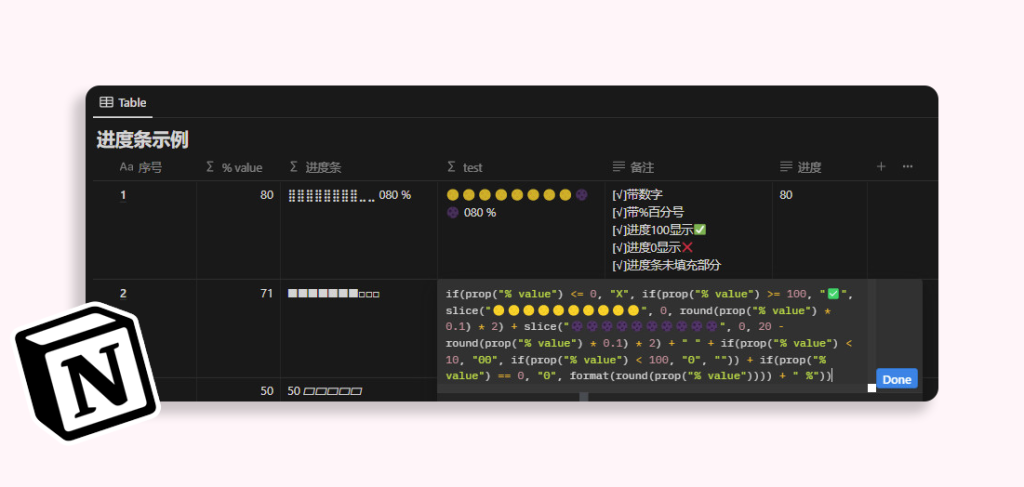
Task: Click the note line [√]进度100显示
Action: pos(659,230)
